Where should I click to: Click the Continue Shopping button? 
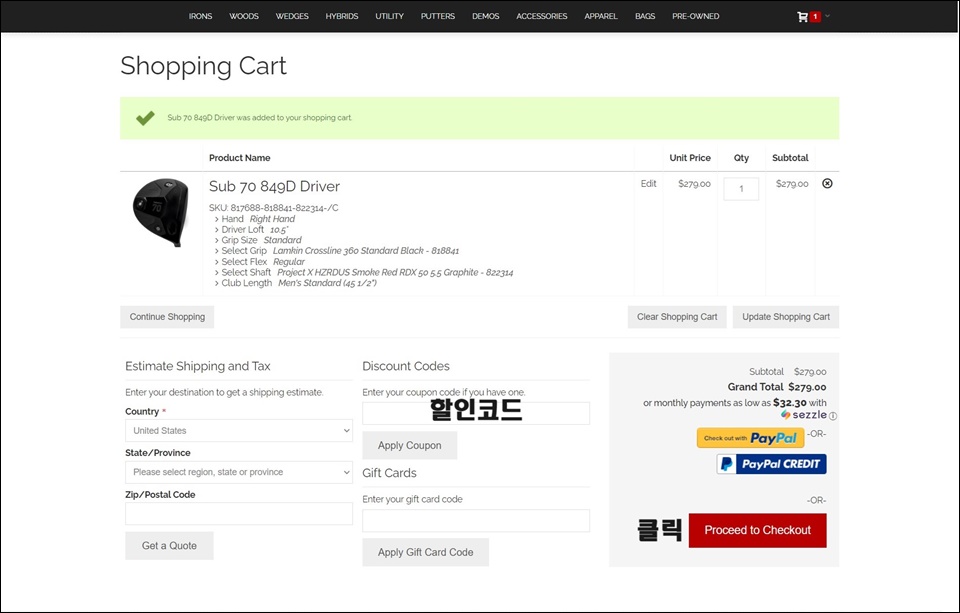coord(167,317)
